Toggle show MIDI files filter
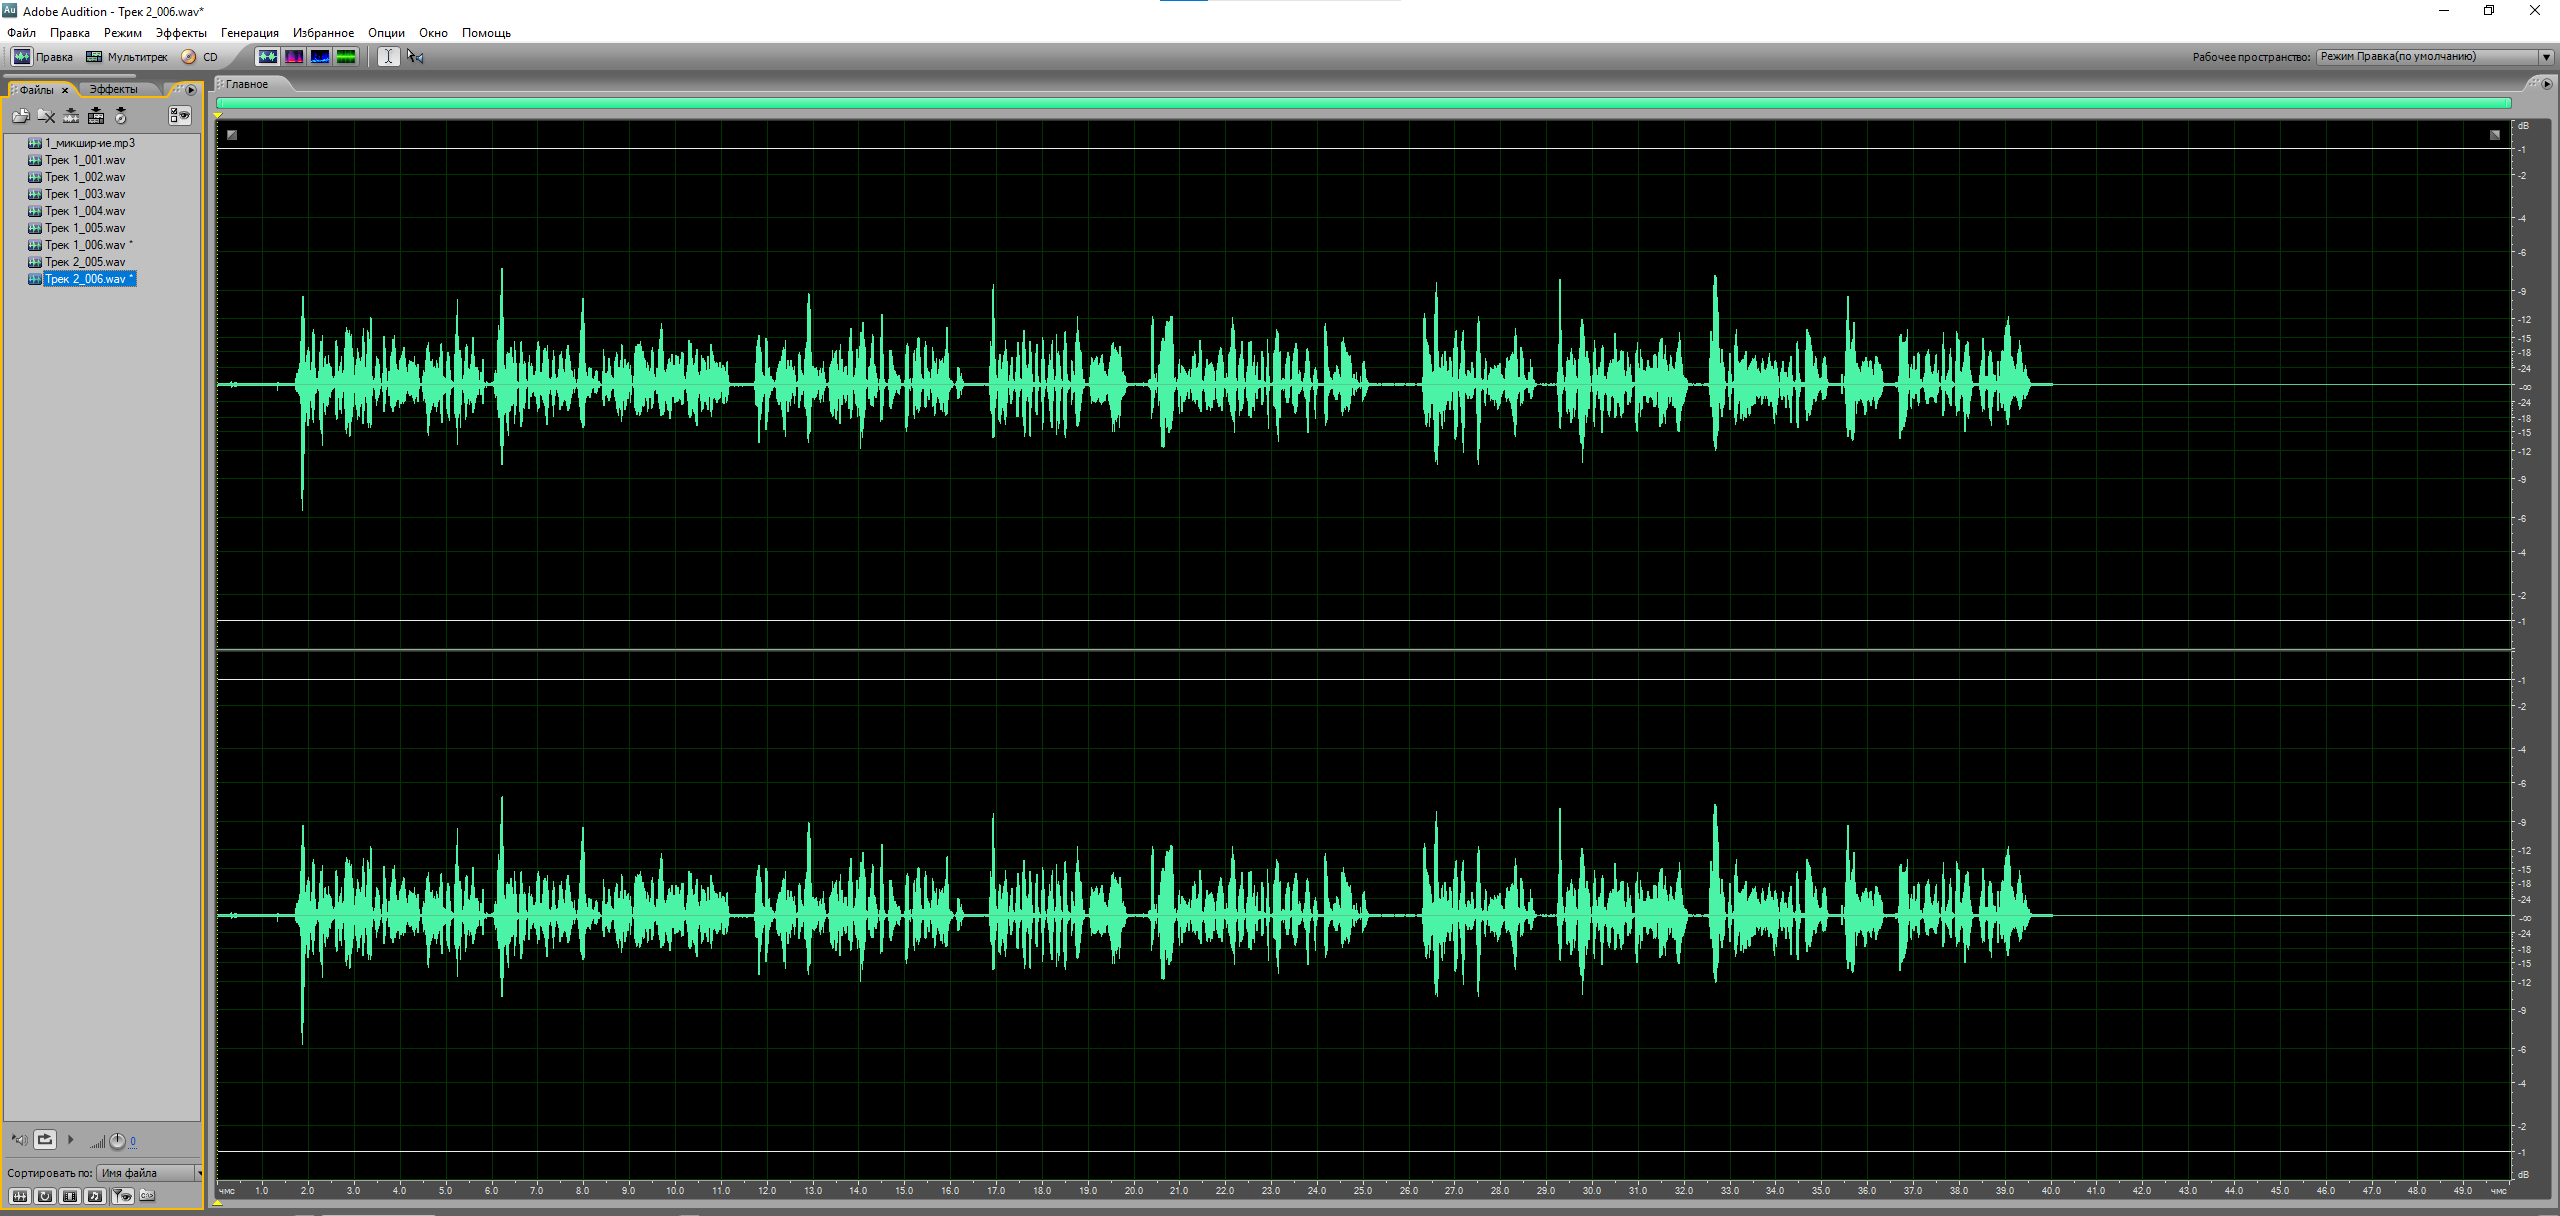This screenshot has height=1216, width=2560. (95, 1196)
